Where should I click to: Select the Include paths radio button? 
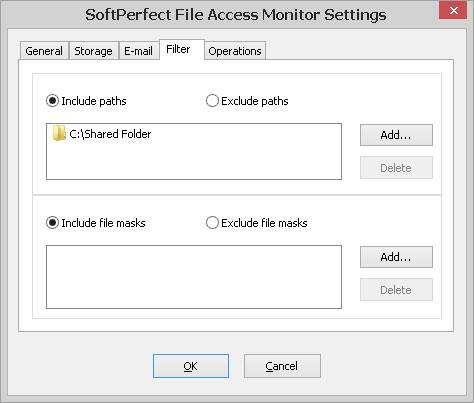pos(52,101)
